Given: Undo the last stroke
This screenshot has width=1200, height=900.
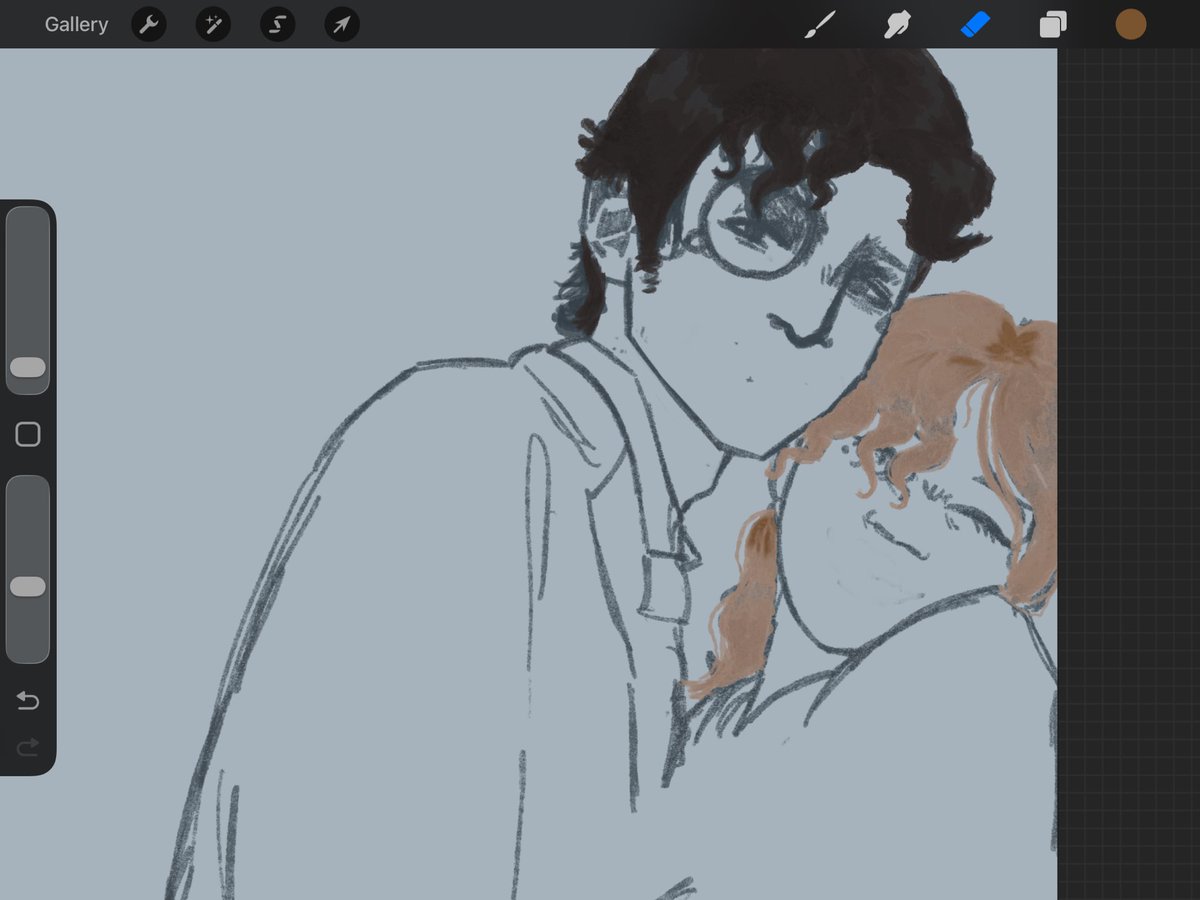Looking at the screenshot, I should [x=28, y=701].
